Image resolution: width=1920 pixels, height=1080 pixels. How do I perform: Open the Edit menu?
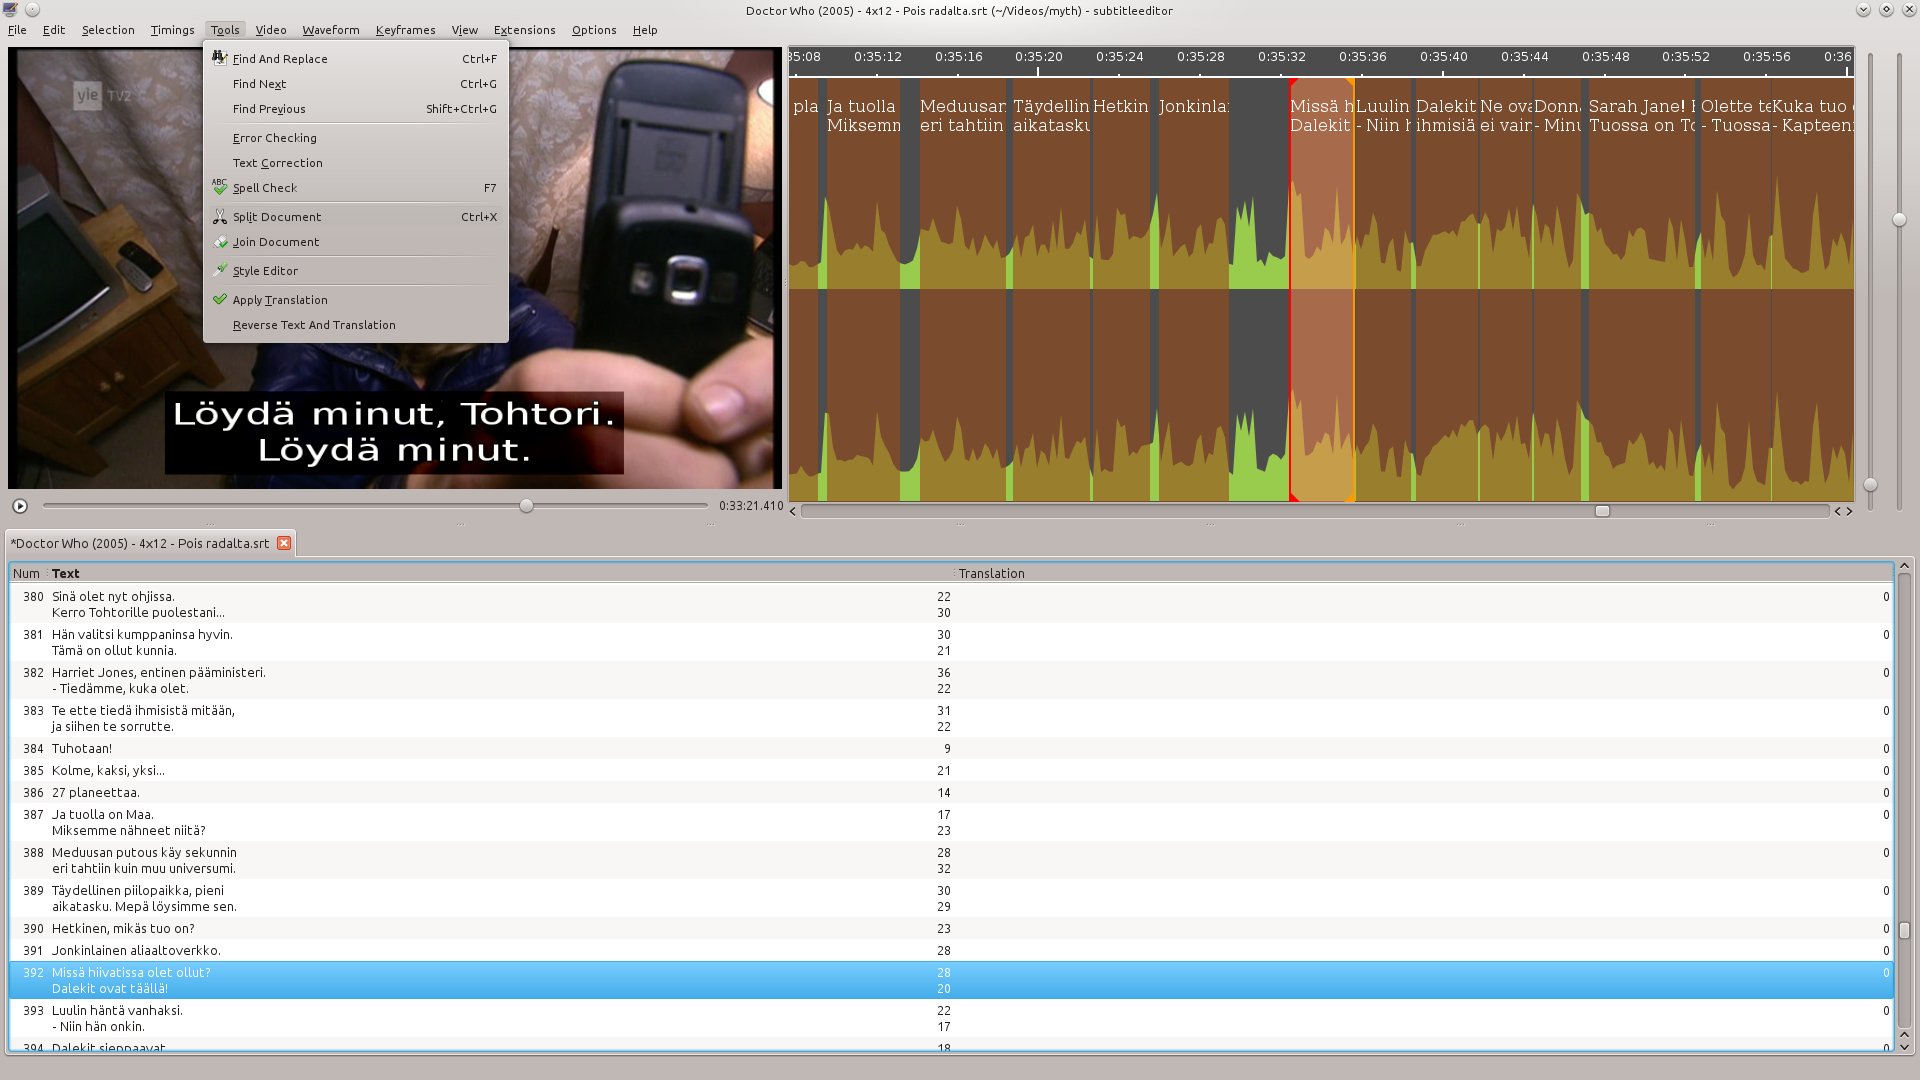54,30
